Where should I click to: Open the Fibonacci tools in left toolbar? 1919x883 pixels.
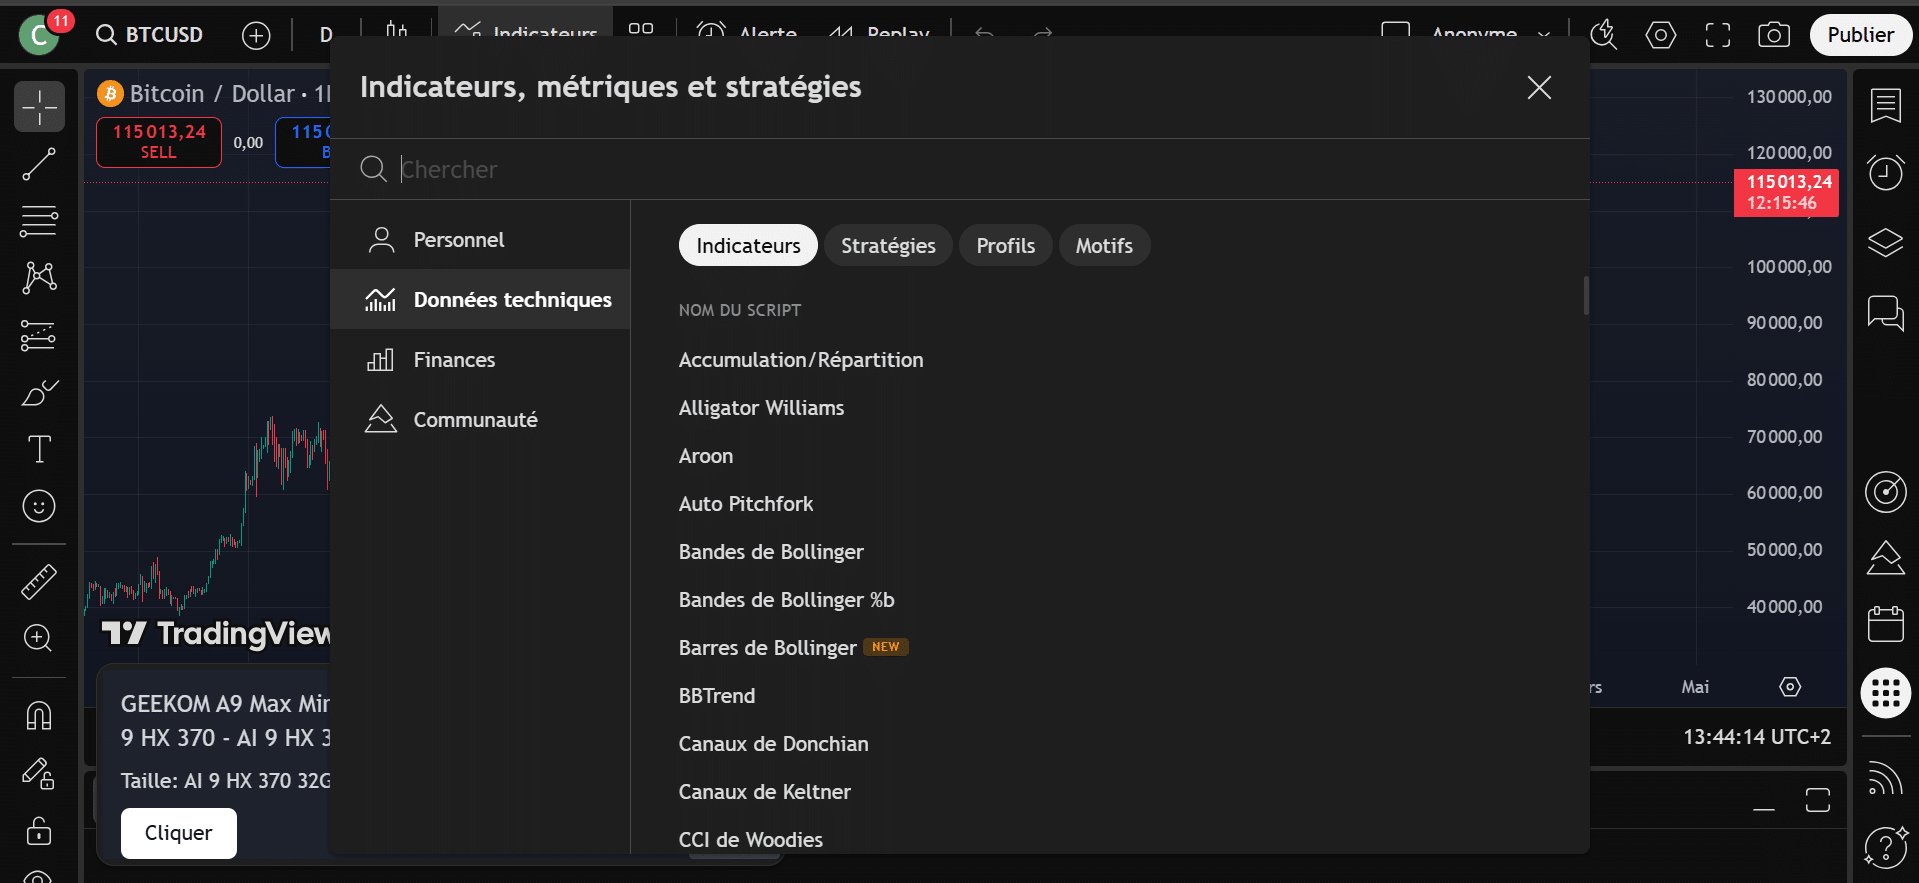[39, 221]
